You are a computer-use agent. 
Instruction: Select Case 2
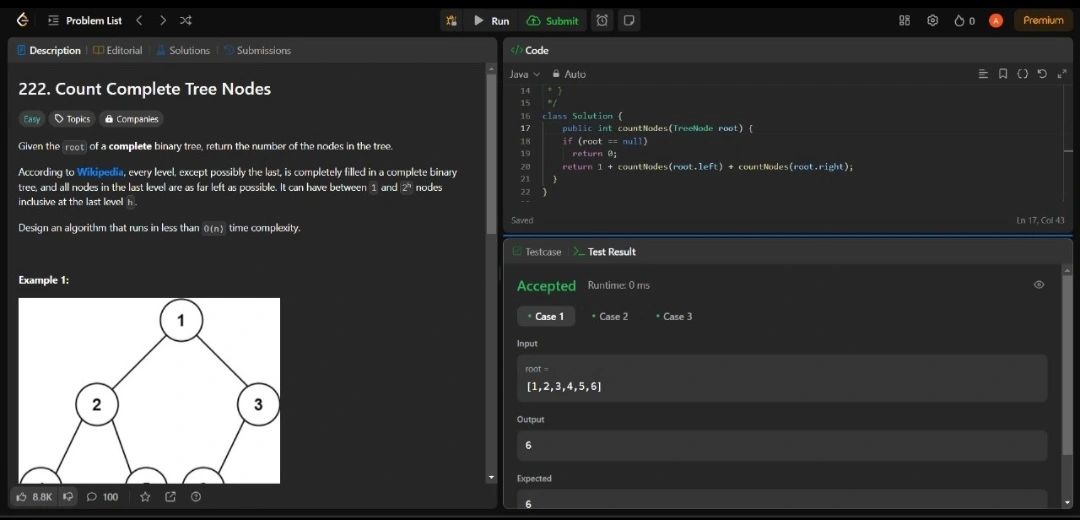point(610,316)
